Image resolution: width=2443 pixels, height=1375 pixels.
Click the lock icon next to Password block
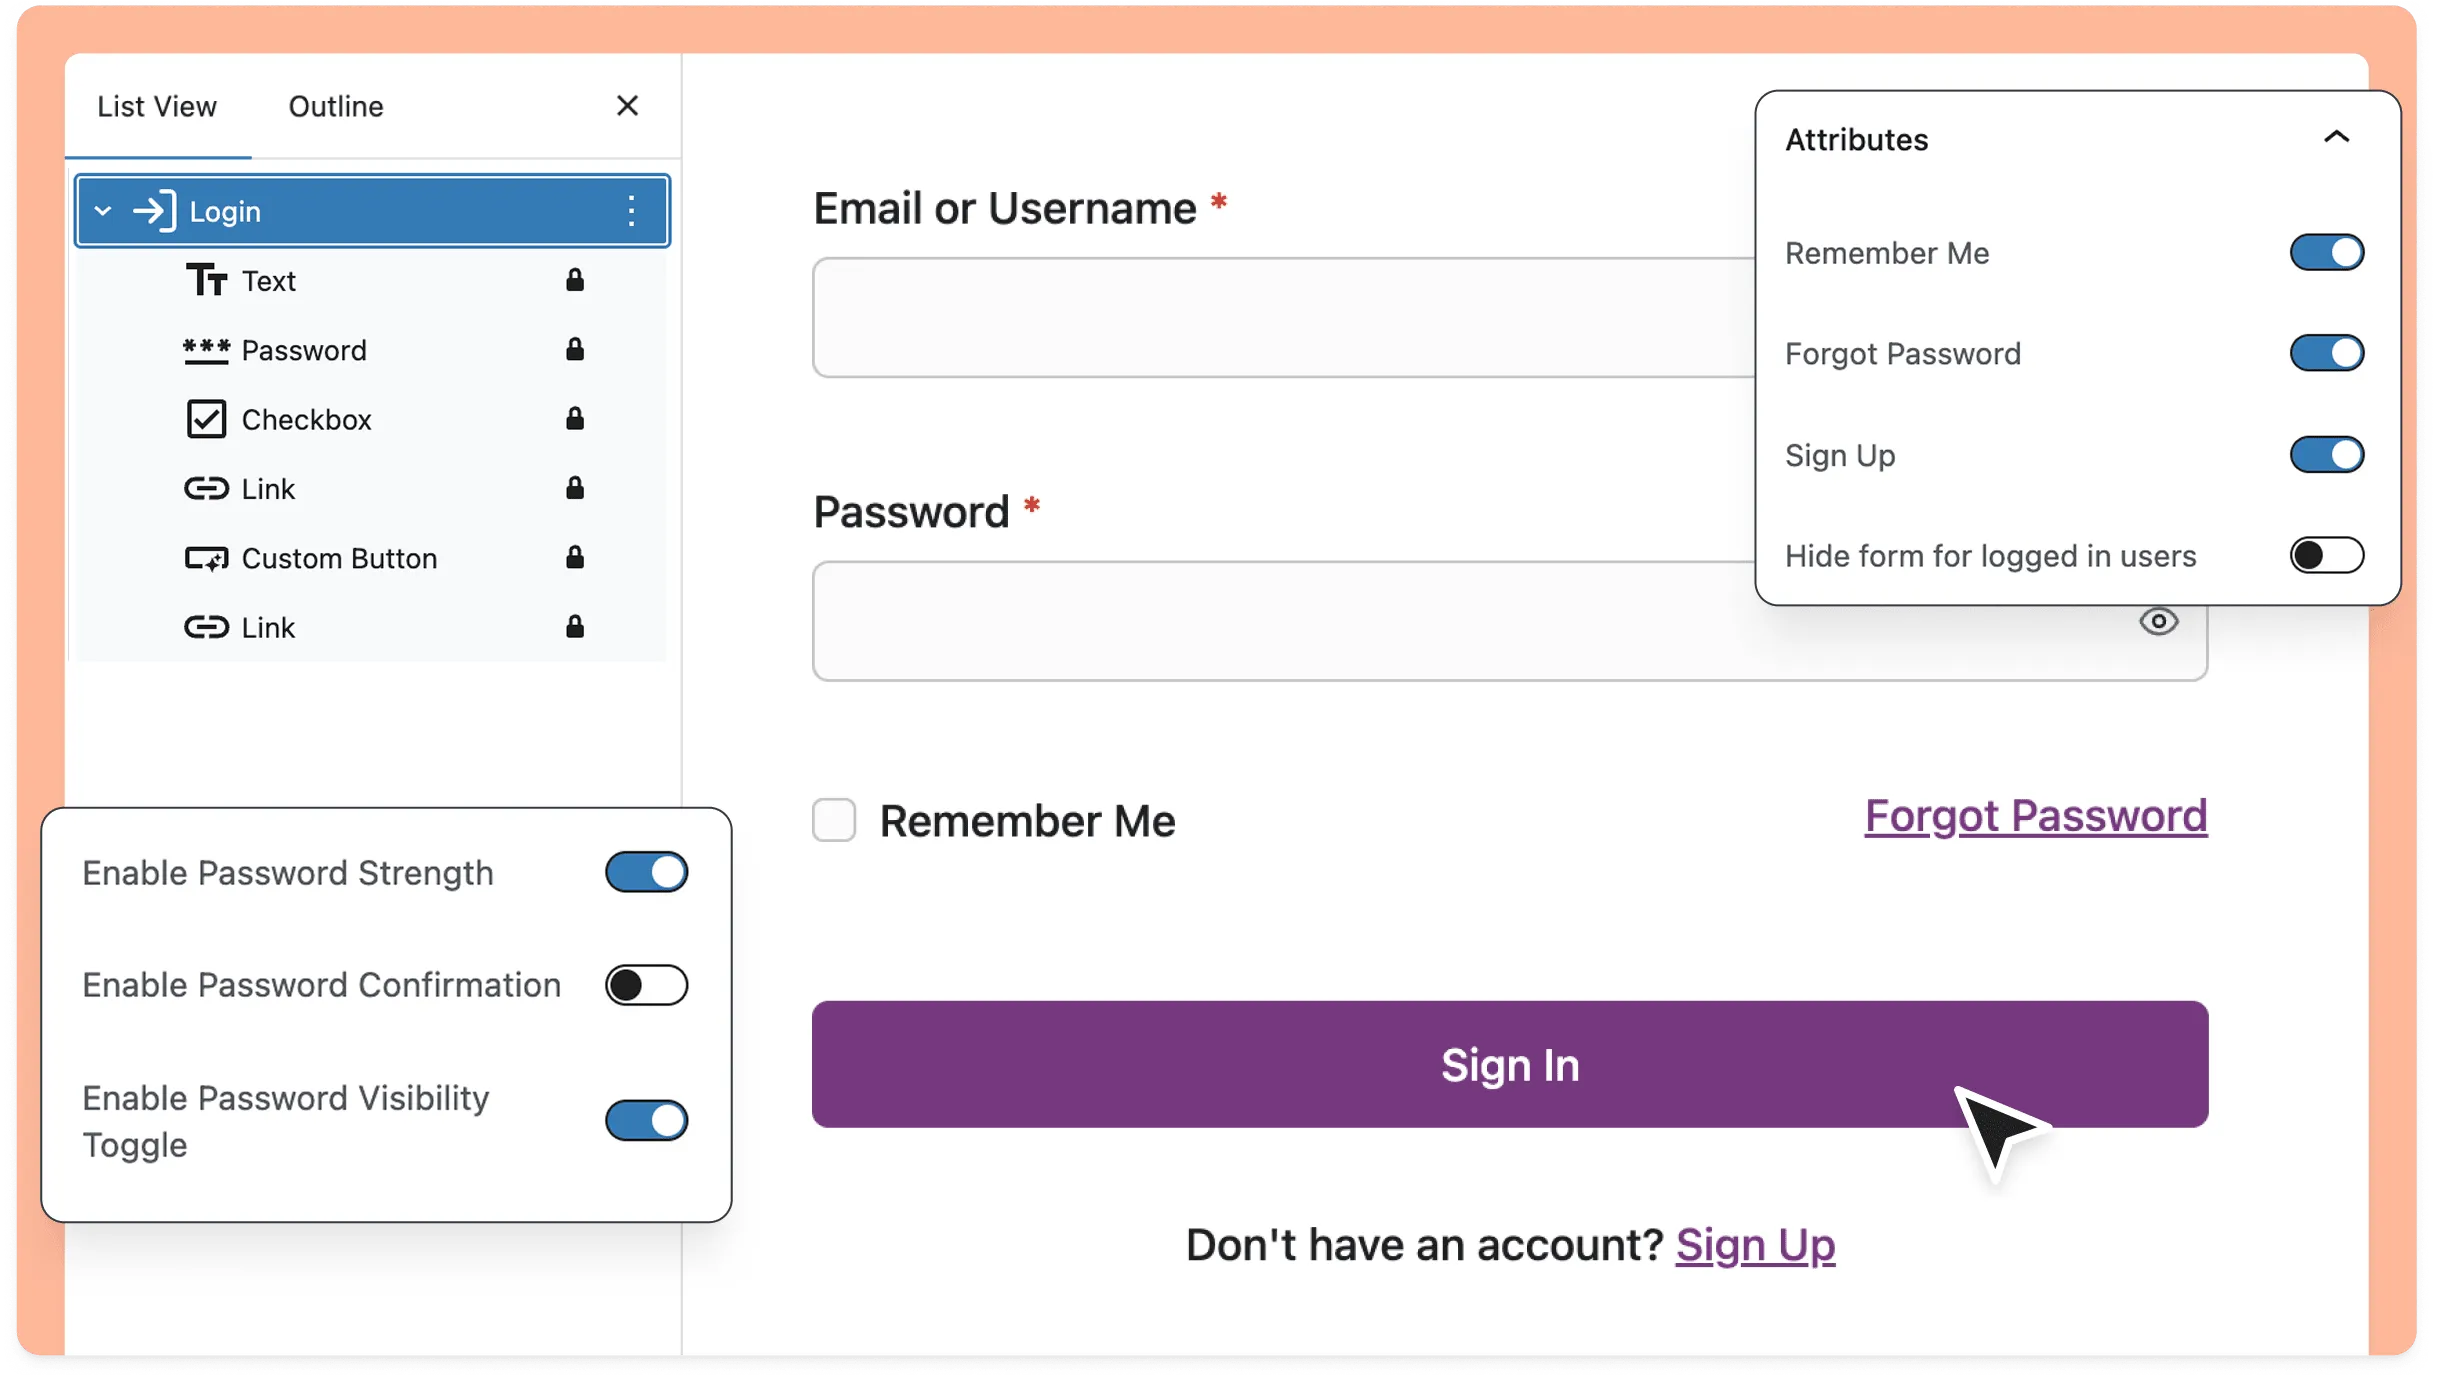575,350
